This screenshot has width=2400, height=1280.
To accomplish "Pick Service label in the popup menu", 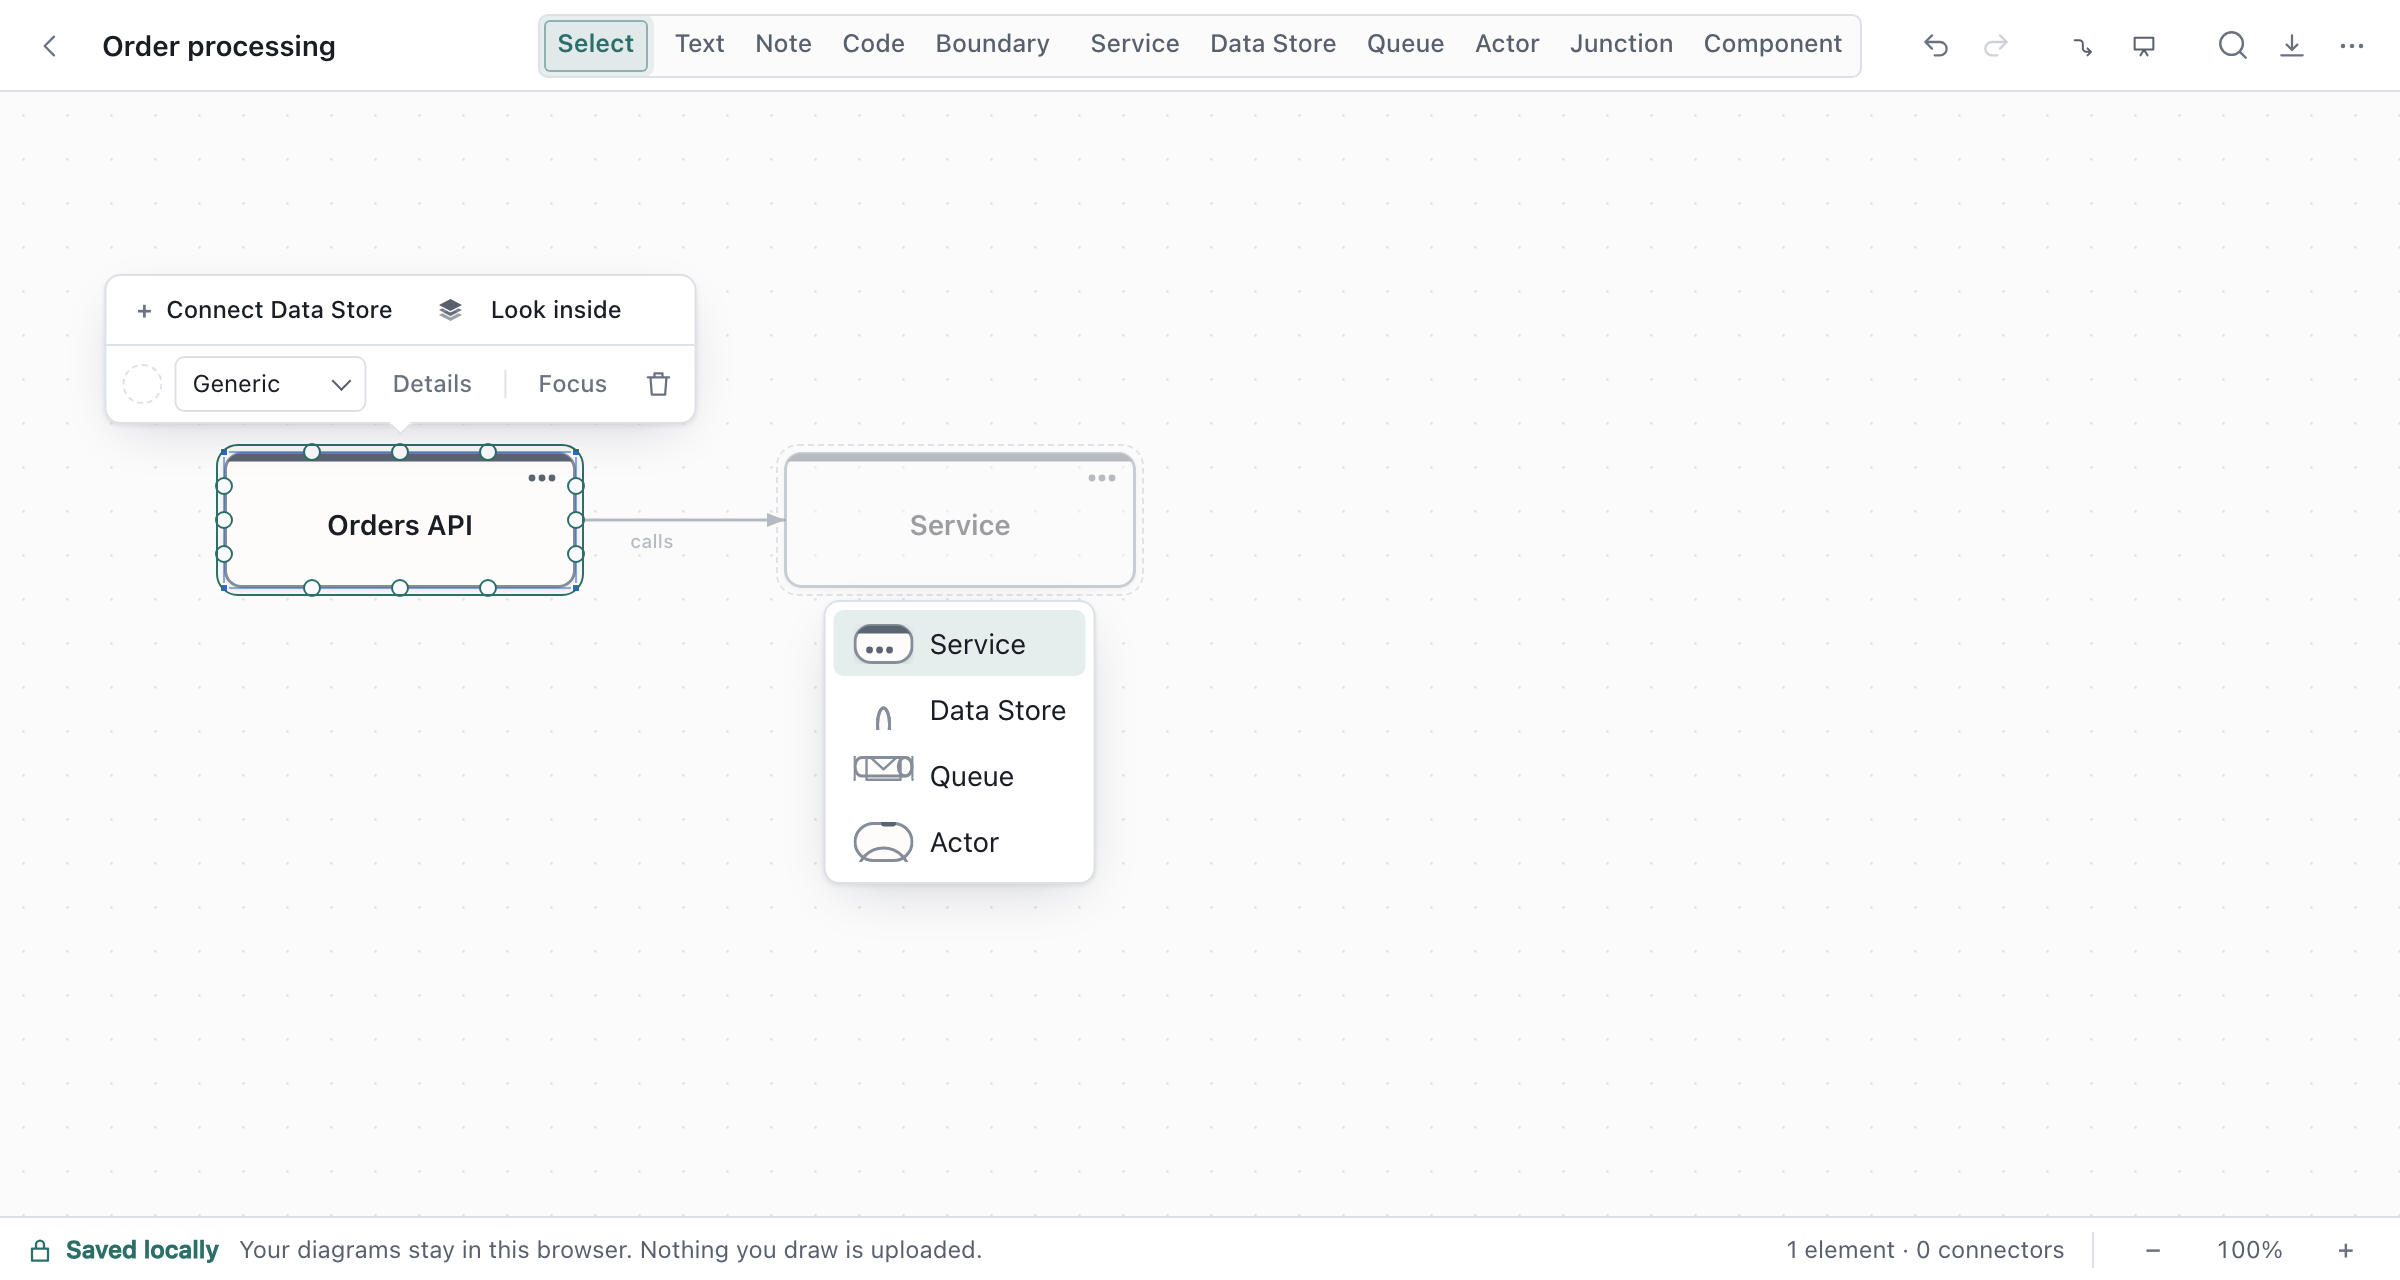I will tap(977, 644).
